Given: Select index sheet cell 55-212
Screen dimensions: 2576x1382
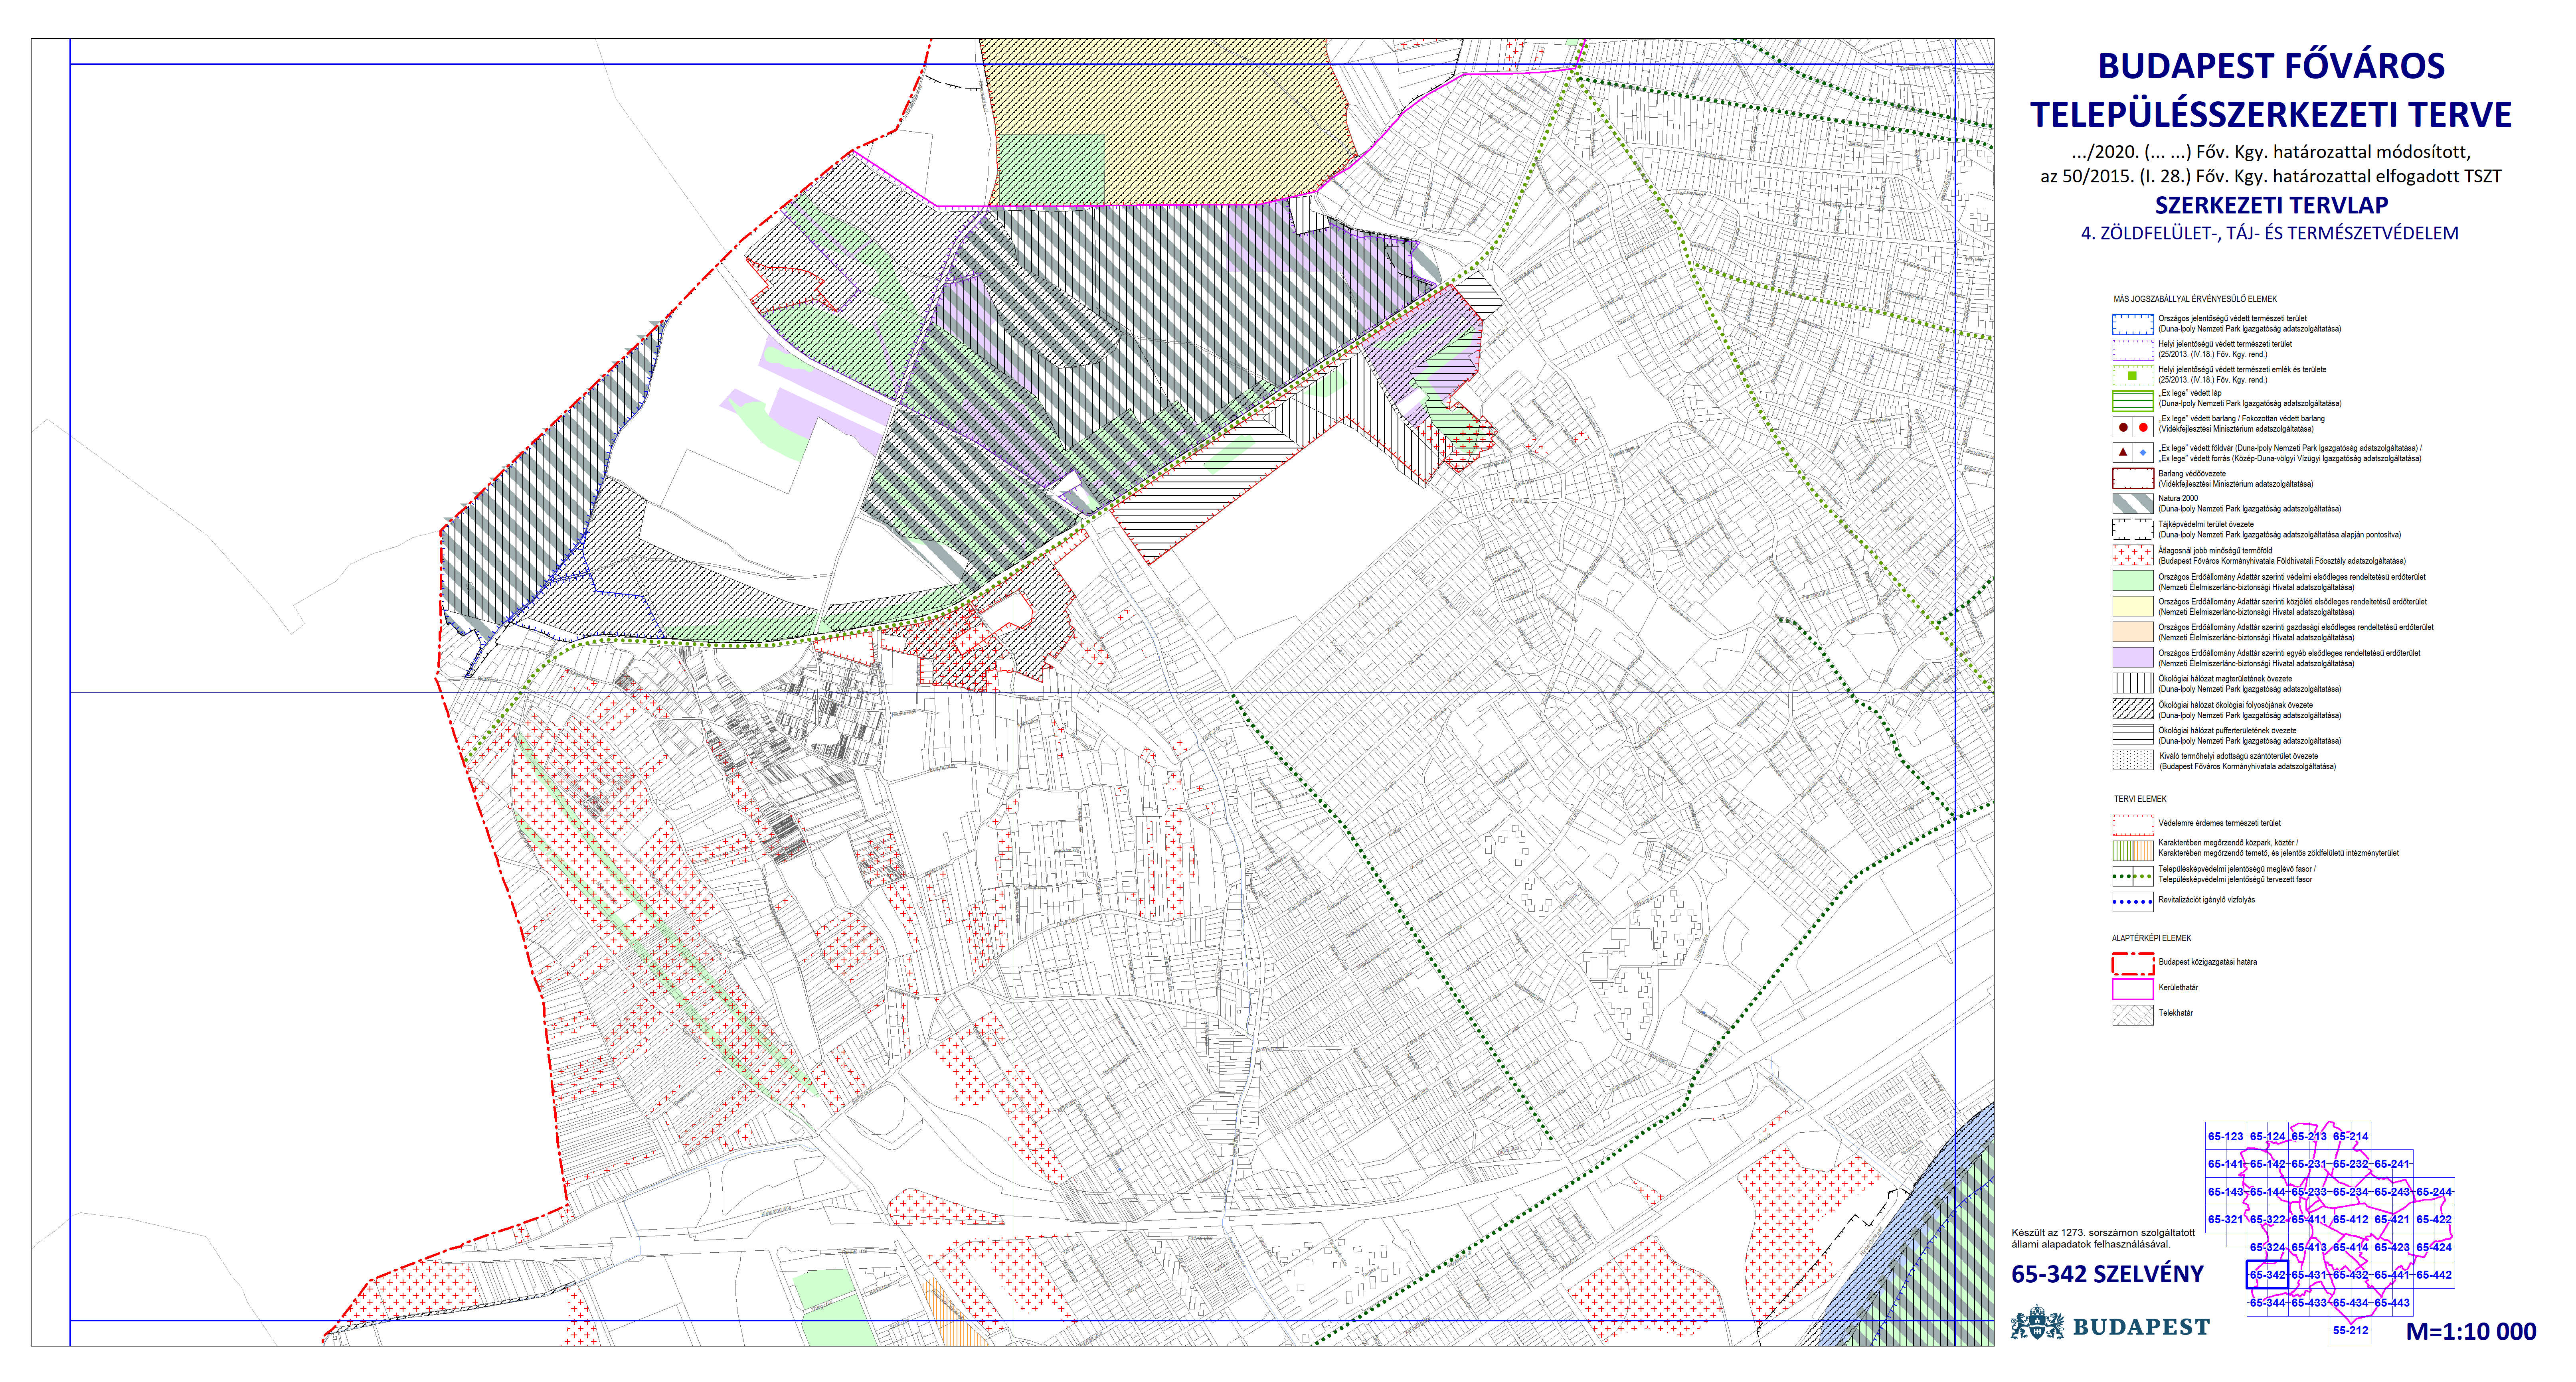Looking at the screenshot, I should tap(2351, 1330).
